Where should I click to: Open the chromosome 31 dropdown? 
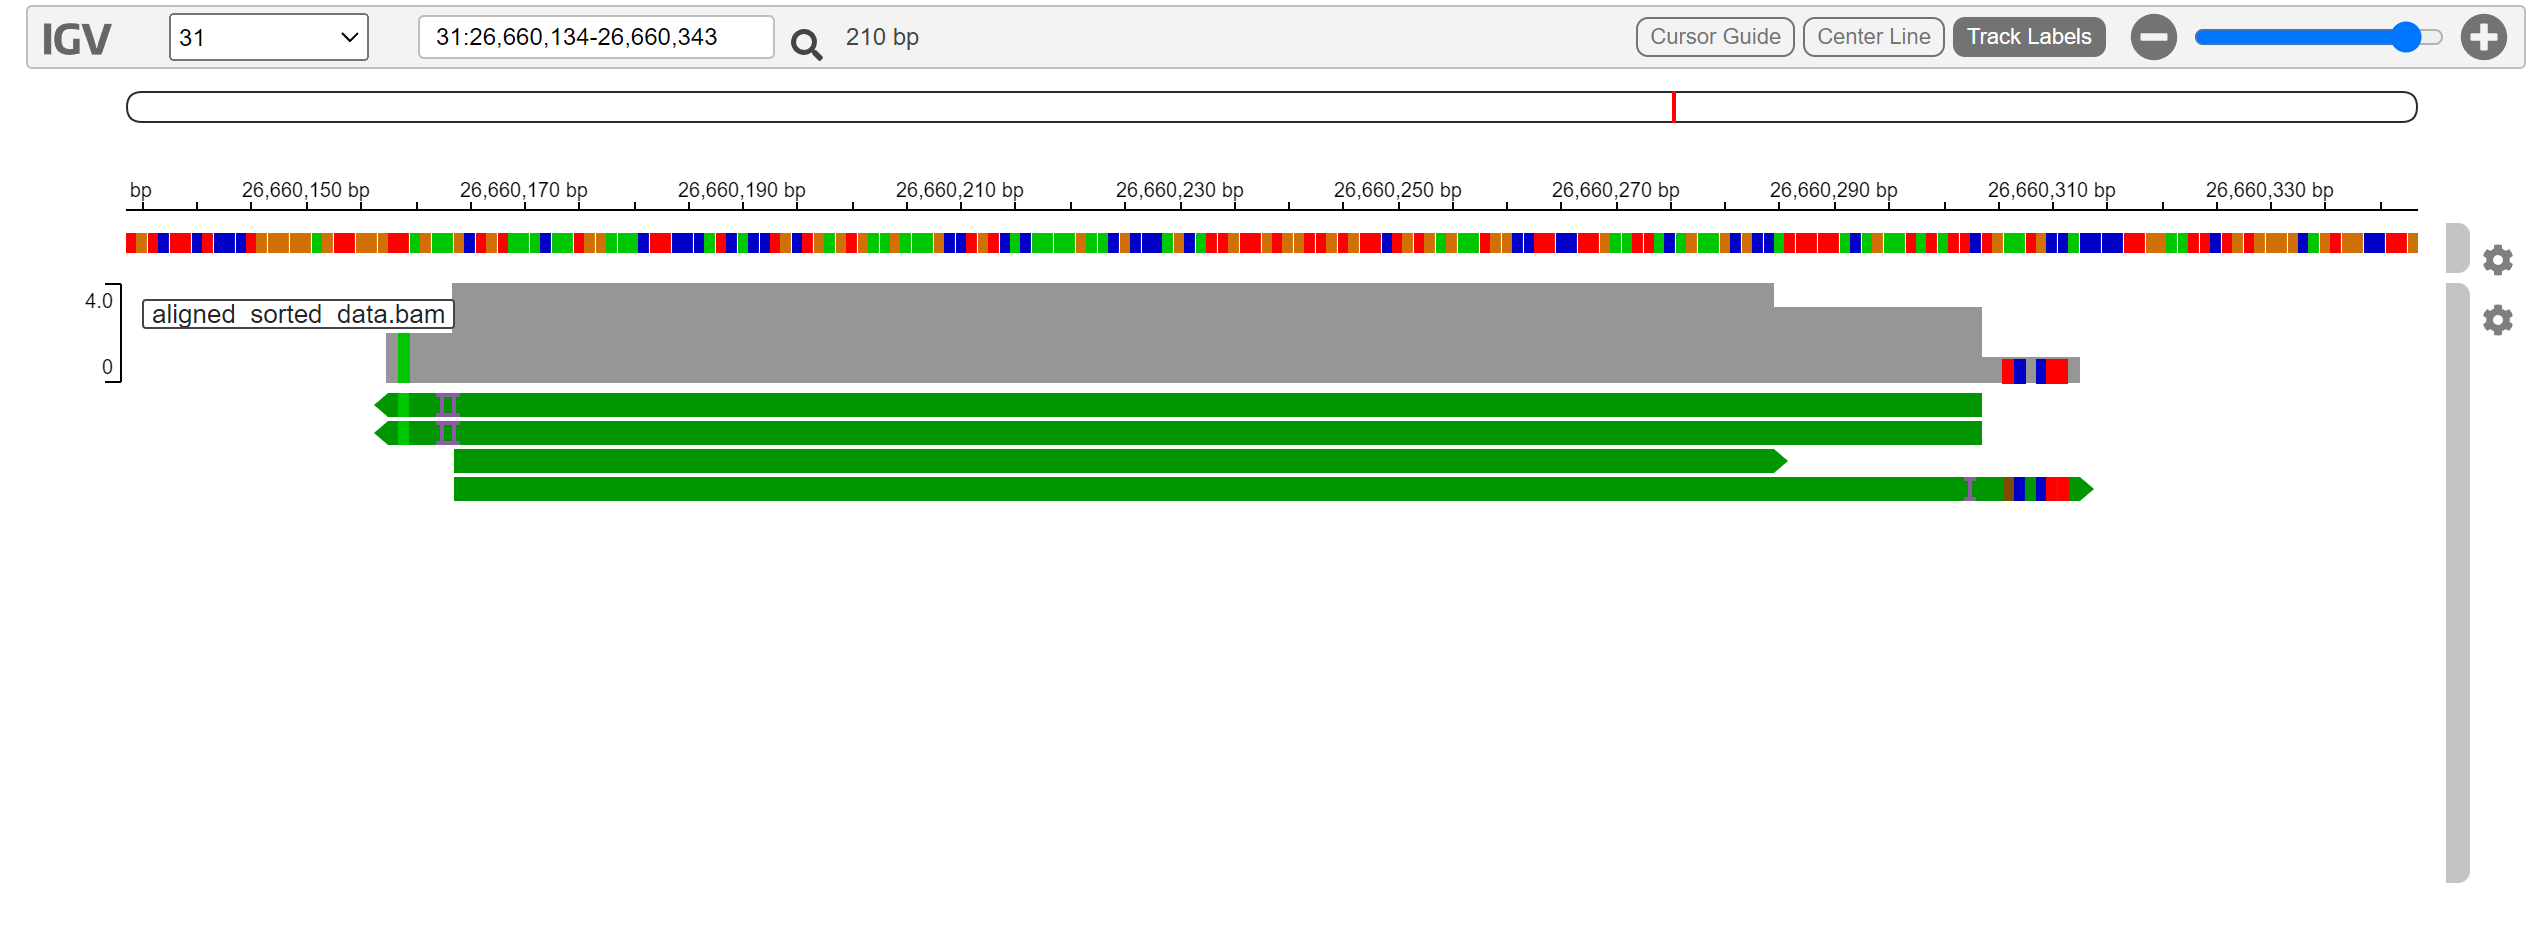tap(268, 37)
